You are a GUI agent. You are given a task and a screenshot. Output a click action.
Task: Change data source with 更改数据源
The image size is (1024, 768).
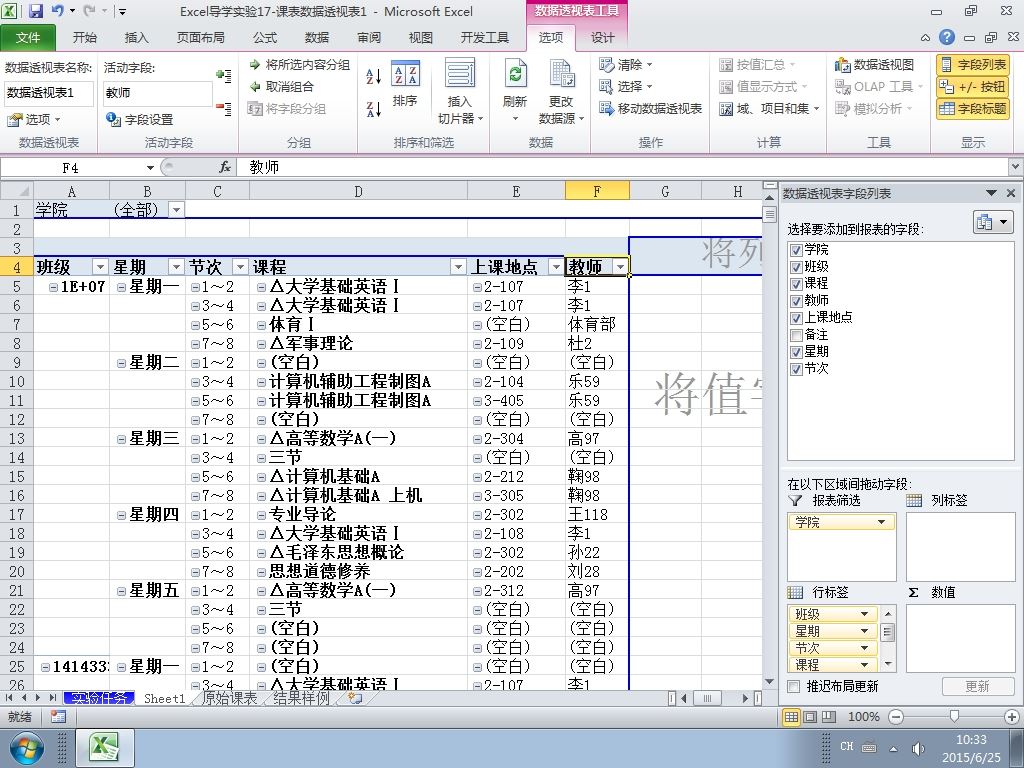[561, 90]
